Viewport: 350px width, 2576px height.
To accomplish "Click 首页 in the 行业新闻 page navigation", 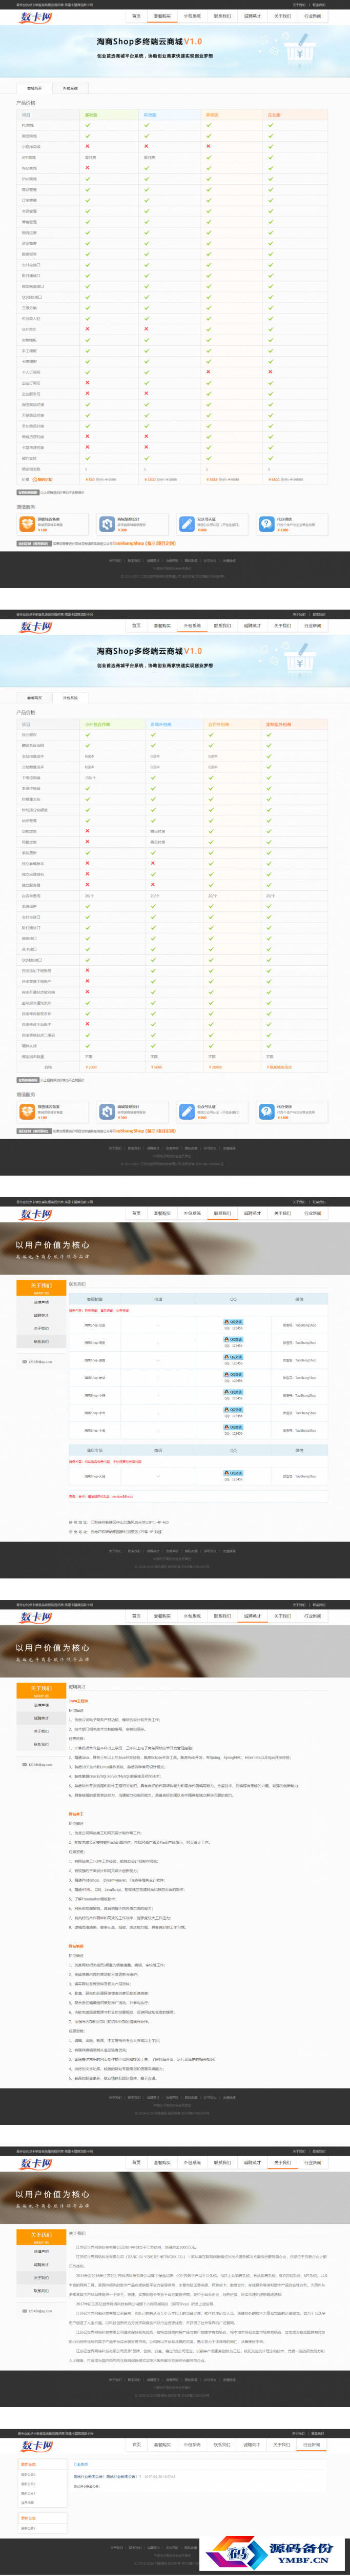I will pos(137,2445).
